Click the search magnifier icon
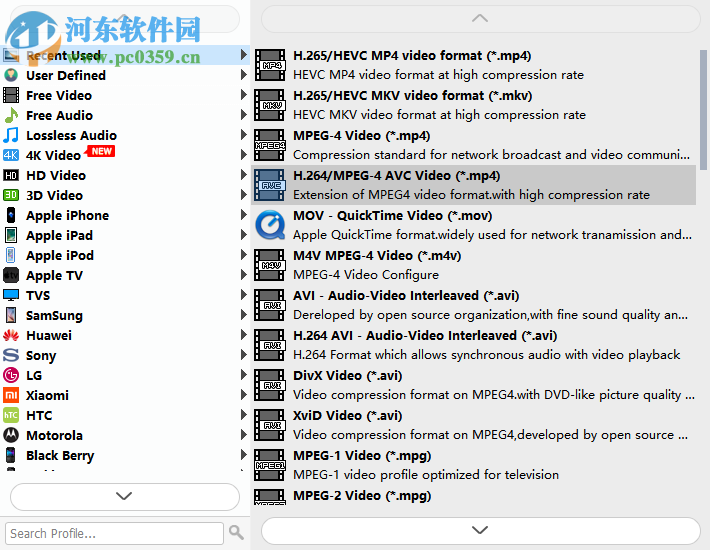 coord(236,532)
